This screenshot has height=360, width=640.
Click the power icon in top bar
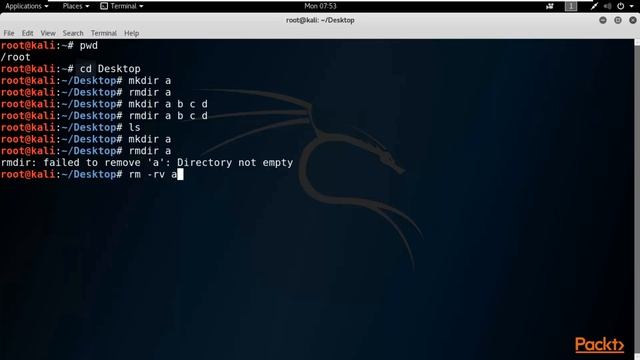pyautogui.click(x=620, y=6)
